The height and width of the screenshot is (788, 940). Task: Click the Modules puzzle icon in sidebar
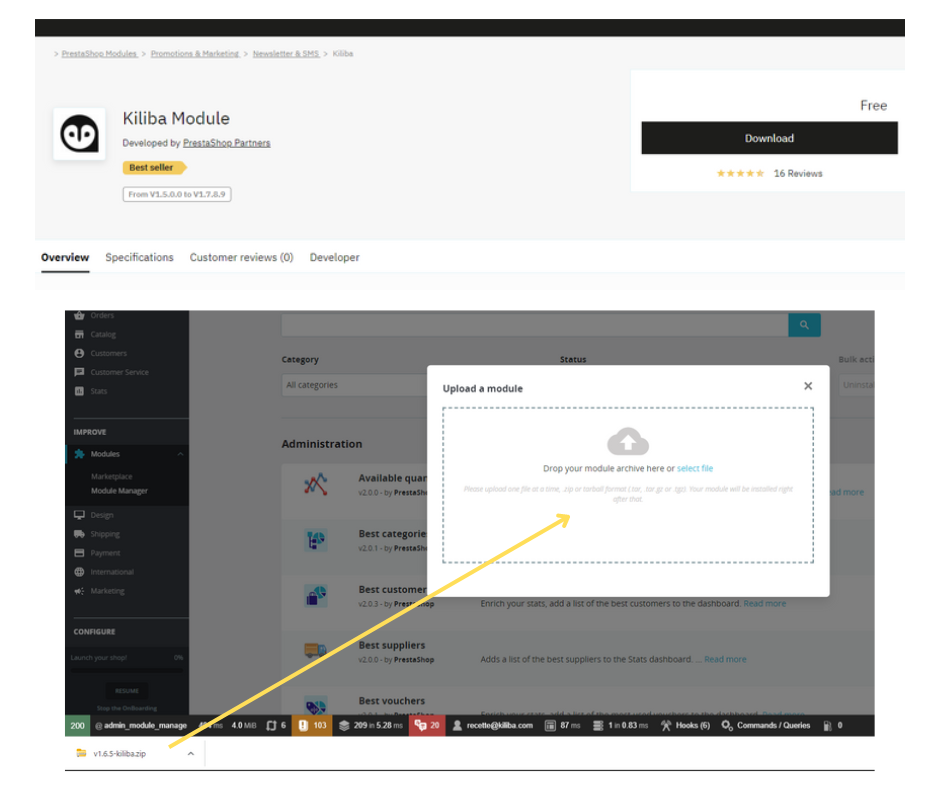coord(79,454)
